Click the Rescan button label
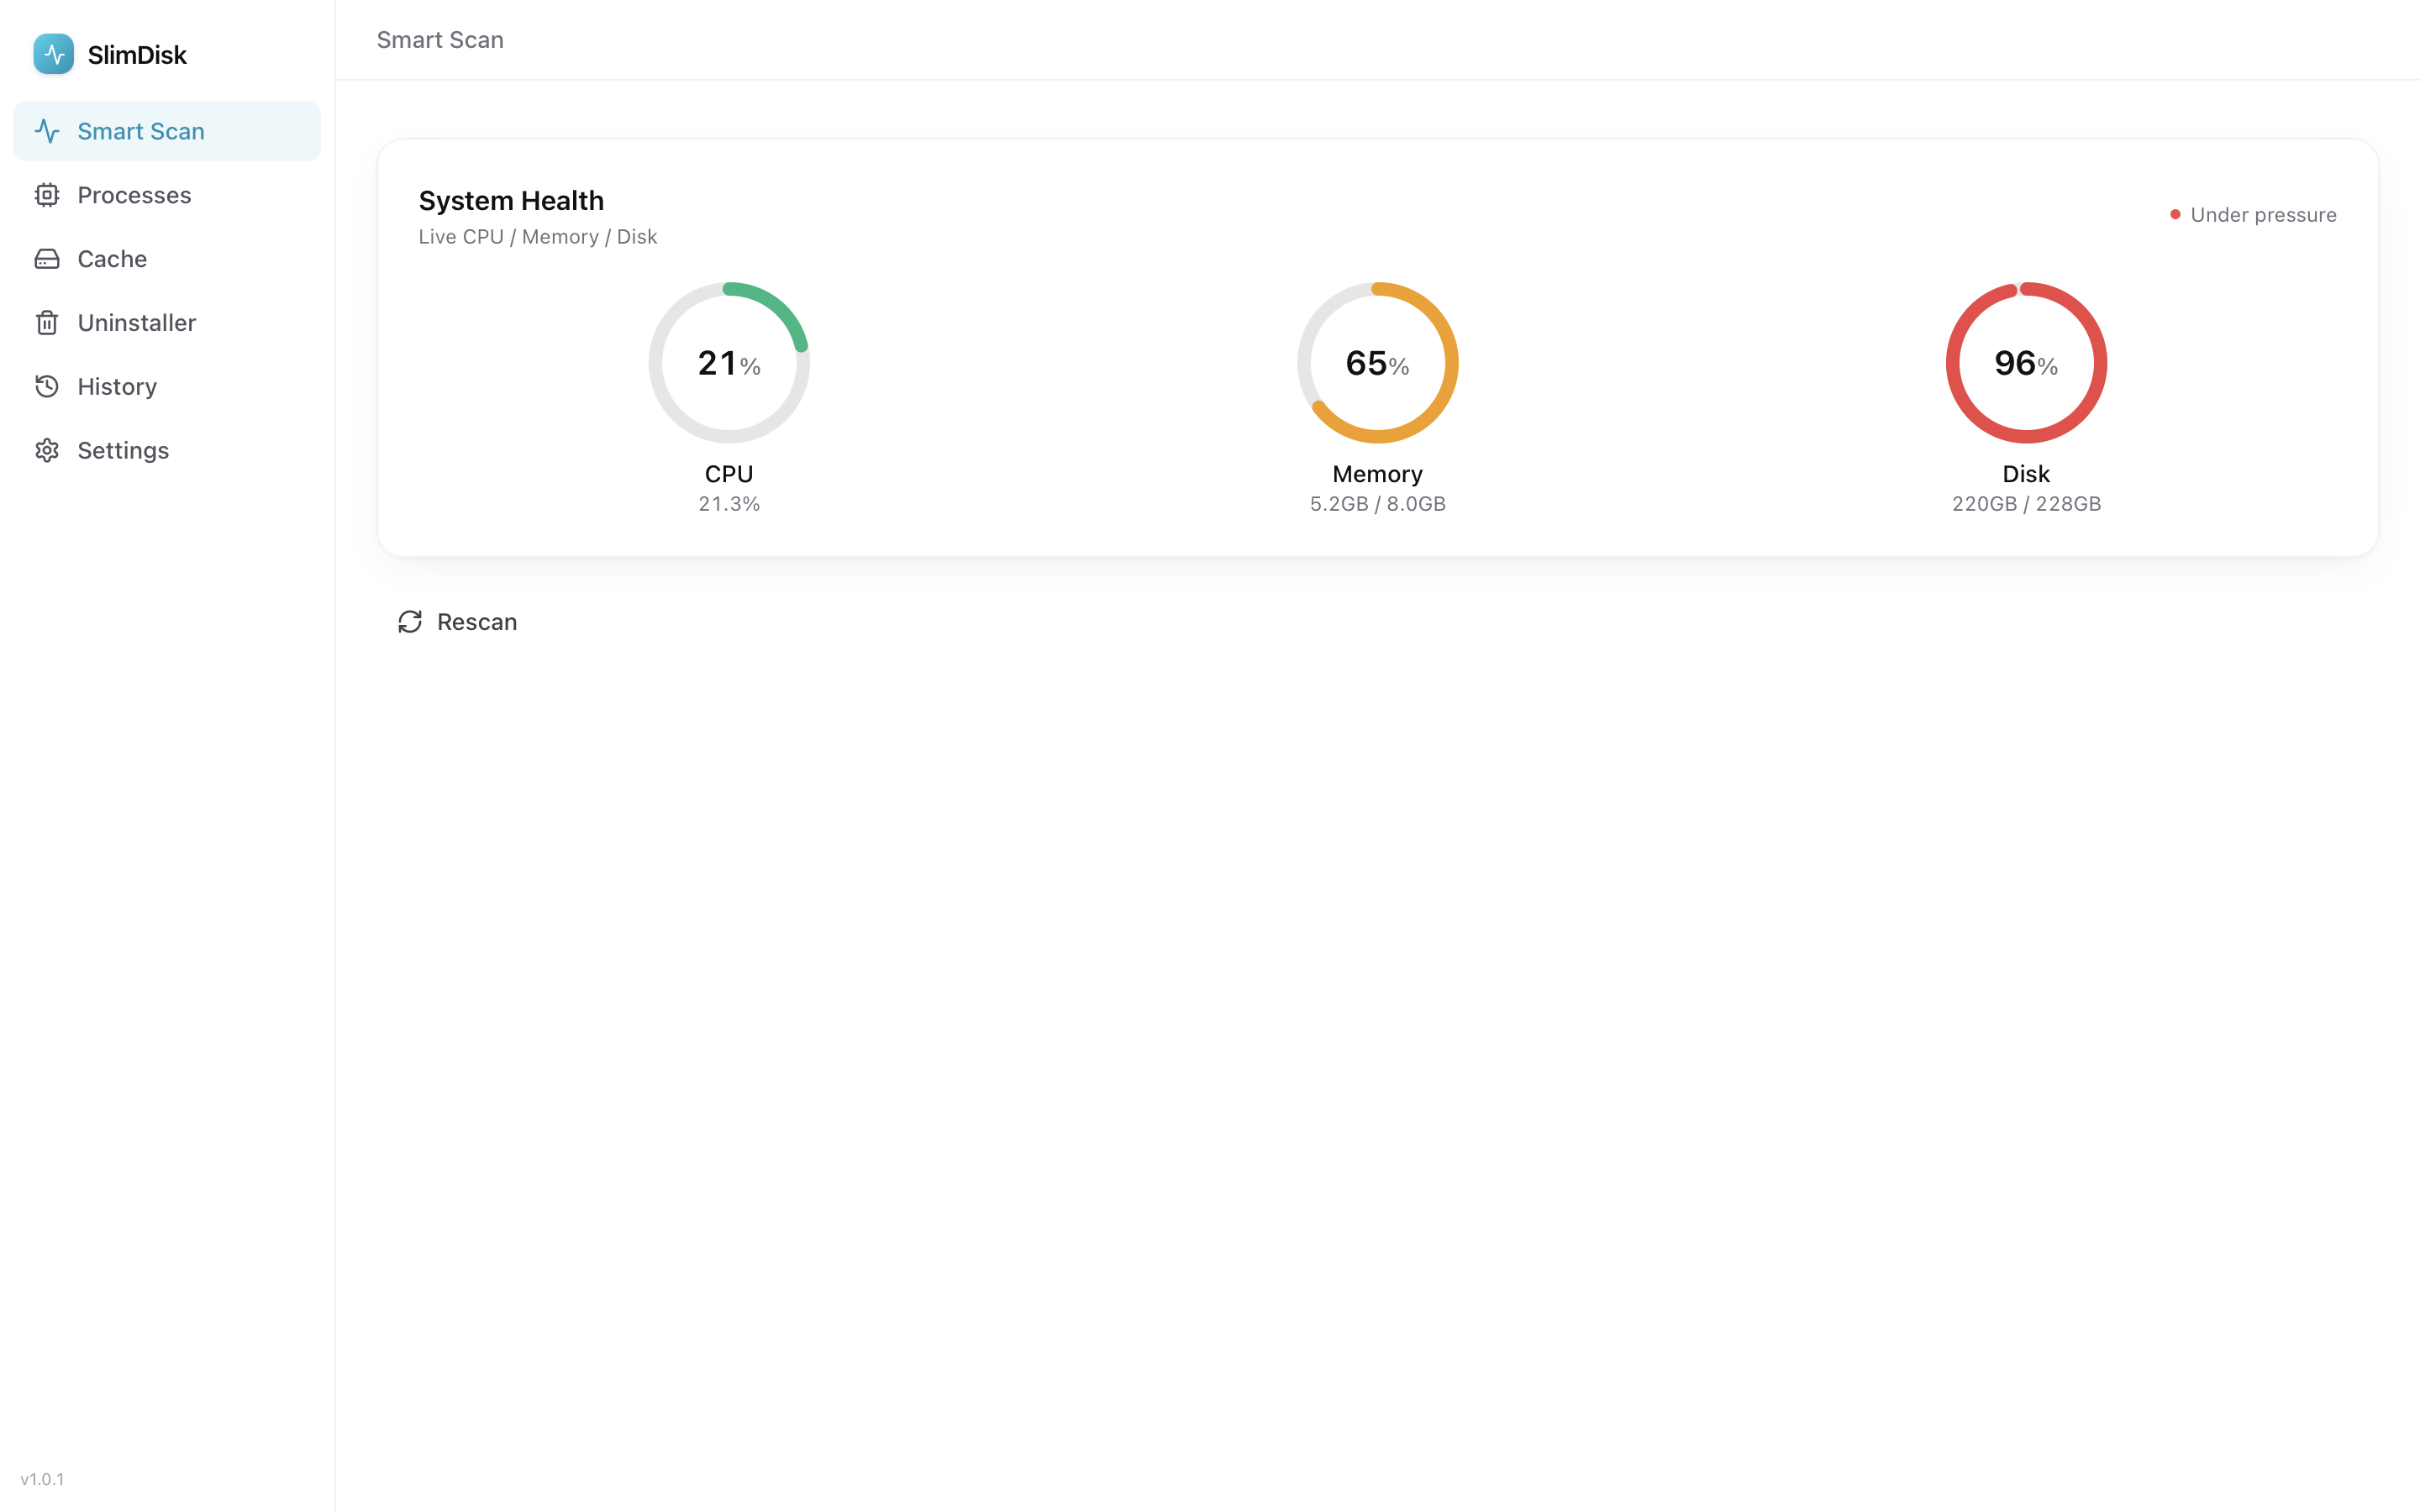The width and height of the screenshot is (2420, 1512). (x=477, y=622)
